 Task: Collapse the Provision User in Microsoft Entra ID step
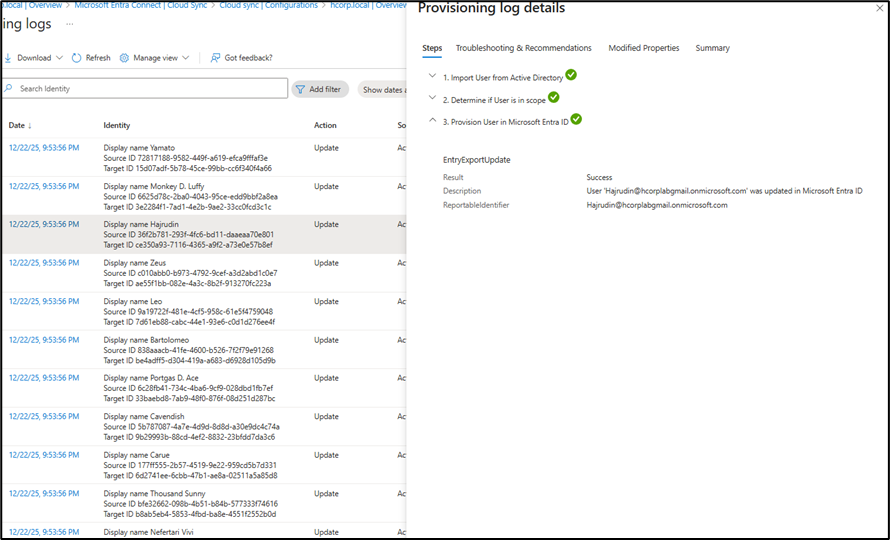pyautogui.click(x=432, y=120)
